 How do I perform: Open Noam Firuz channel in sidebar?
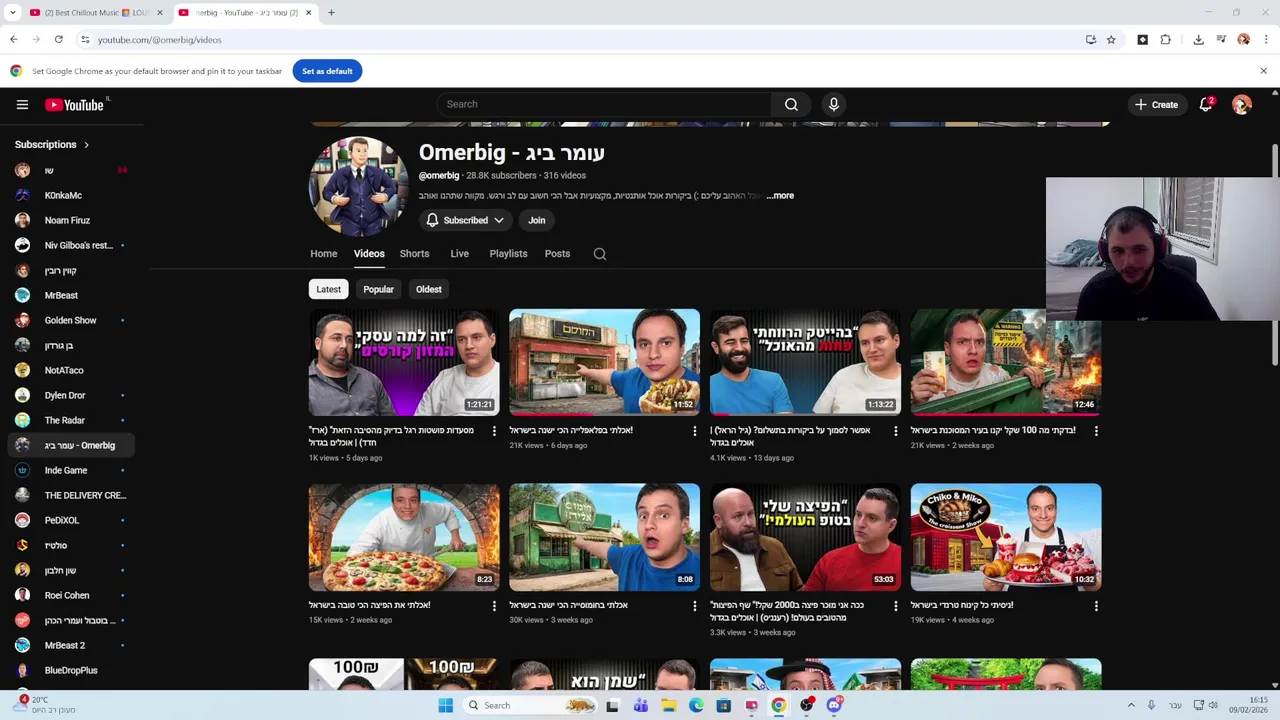click(x=70, y=221)
